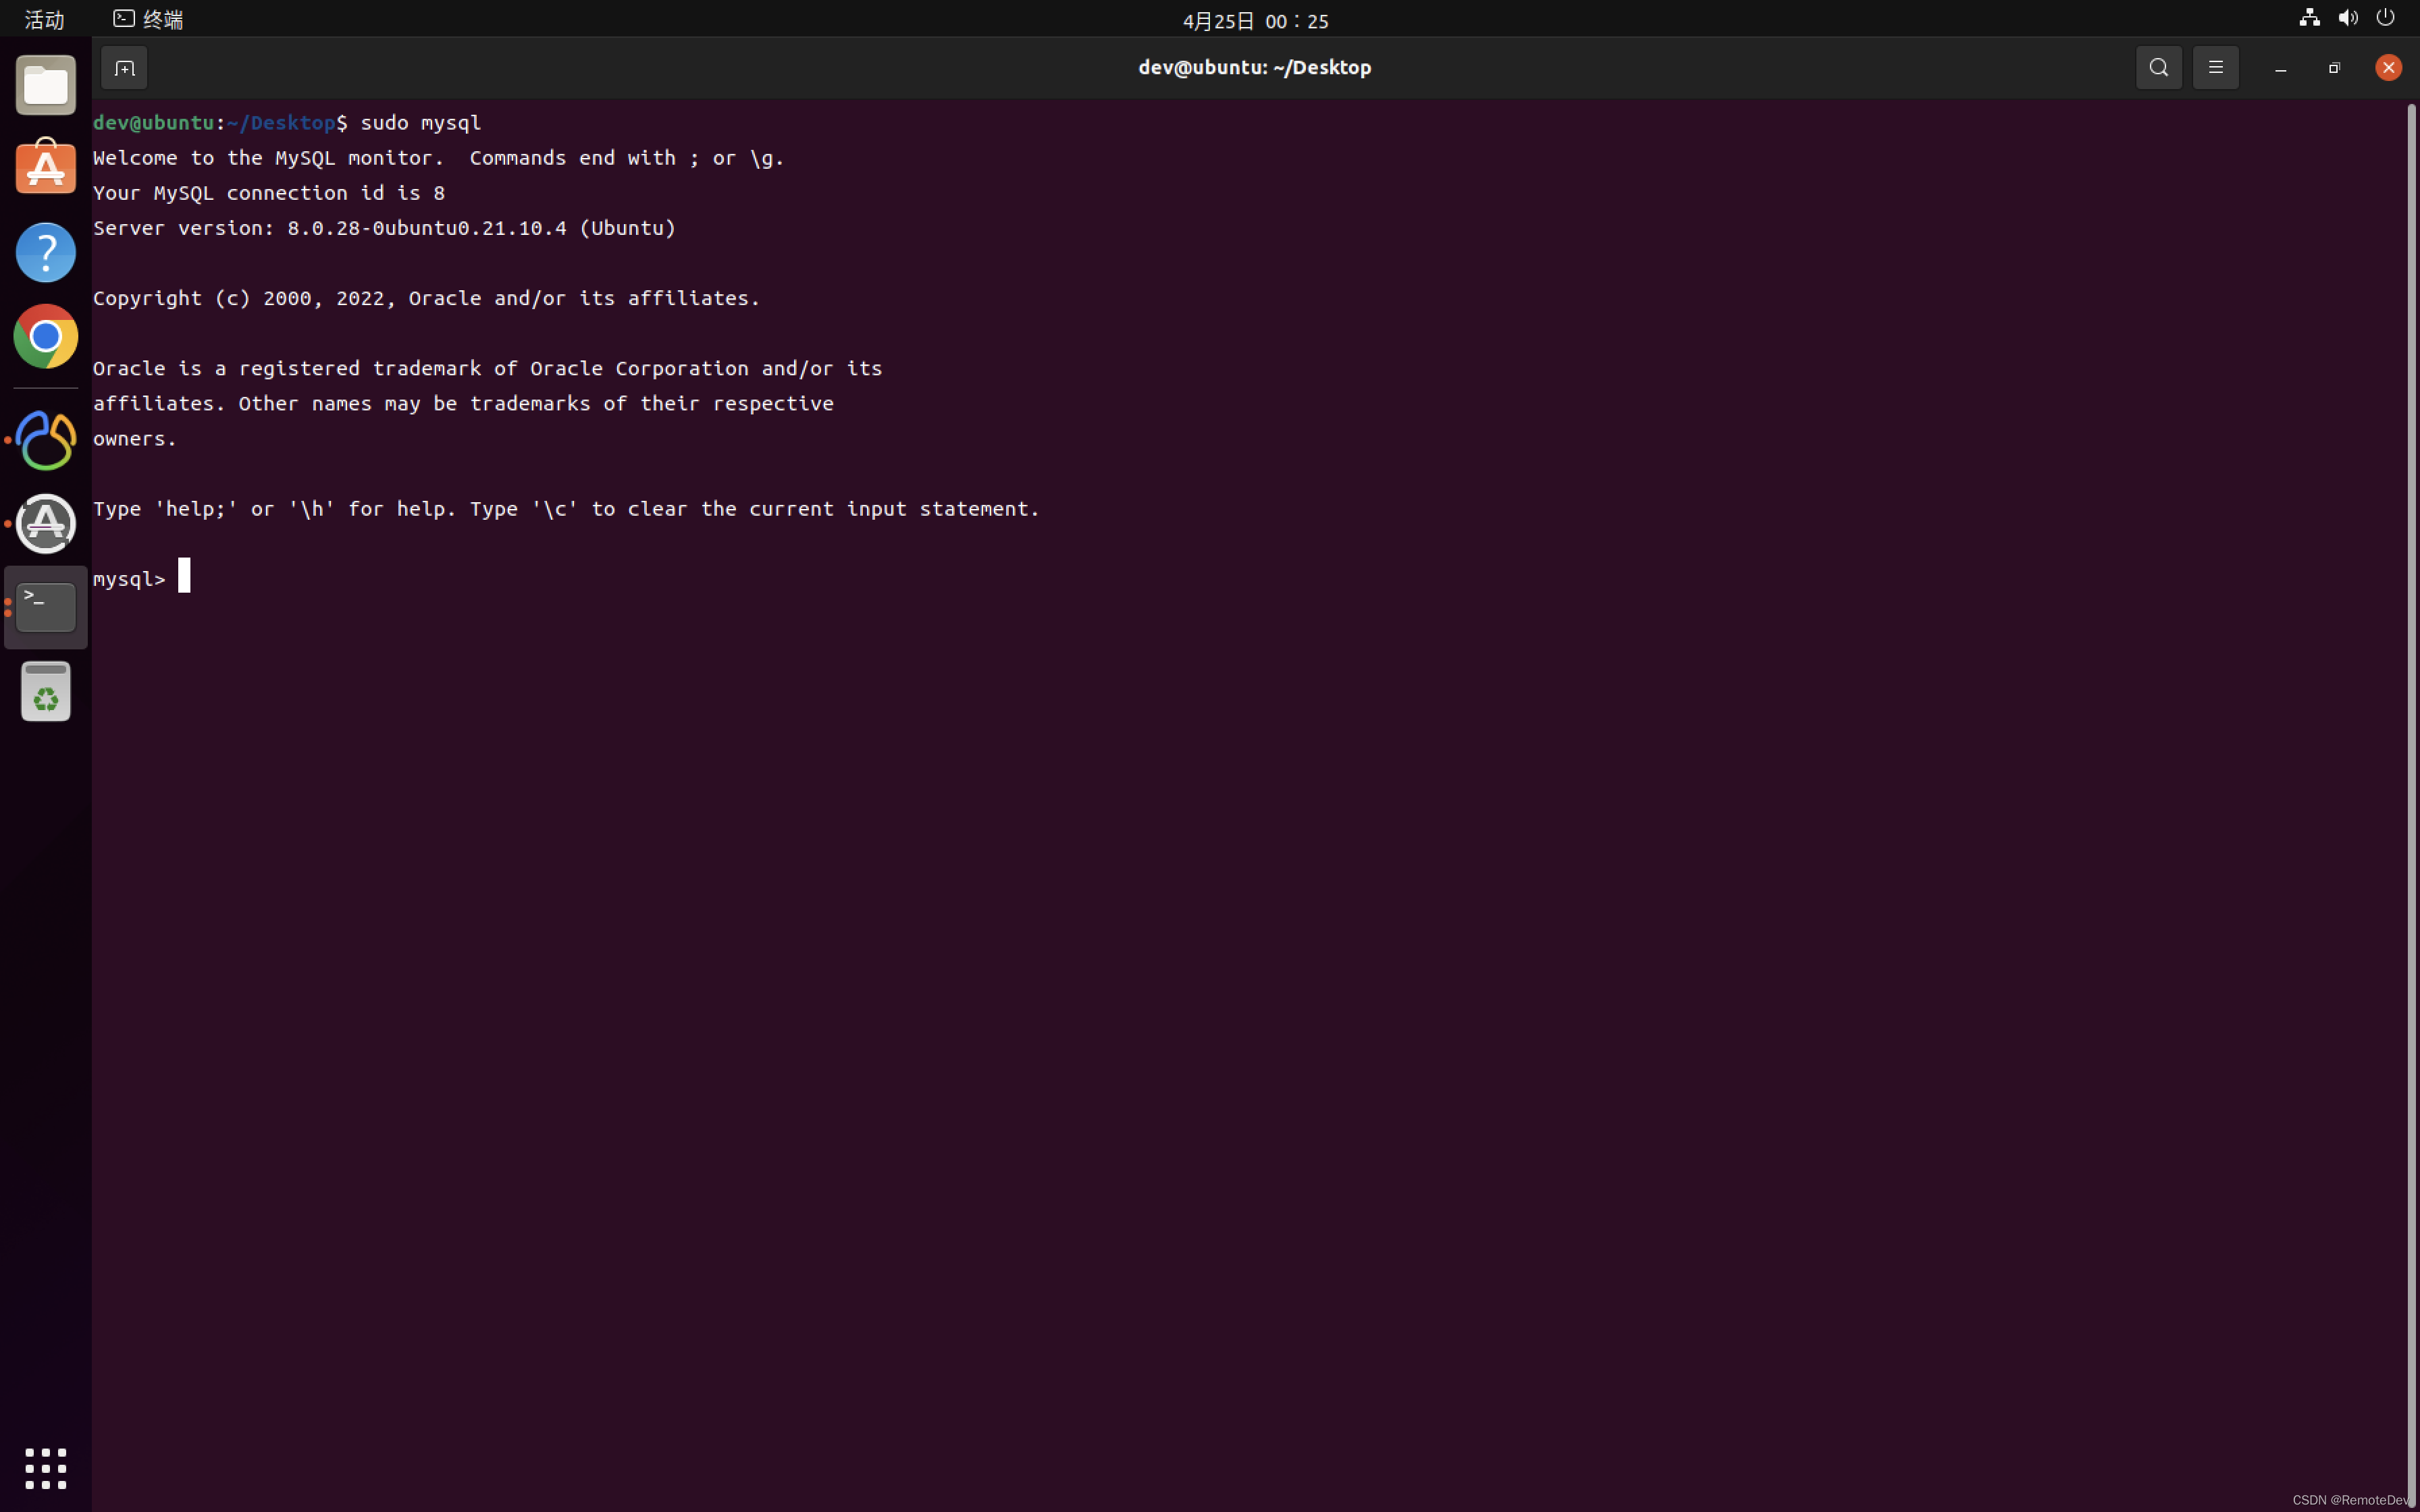This screenshot has height=1512, width=2420.
Task: Click the 'Oracle is a registered trademark' line
Action: click(488, 368)
